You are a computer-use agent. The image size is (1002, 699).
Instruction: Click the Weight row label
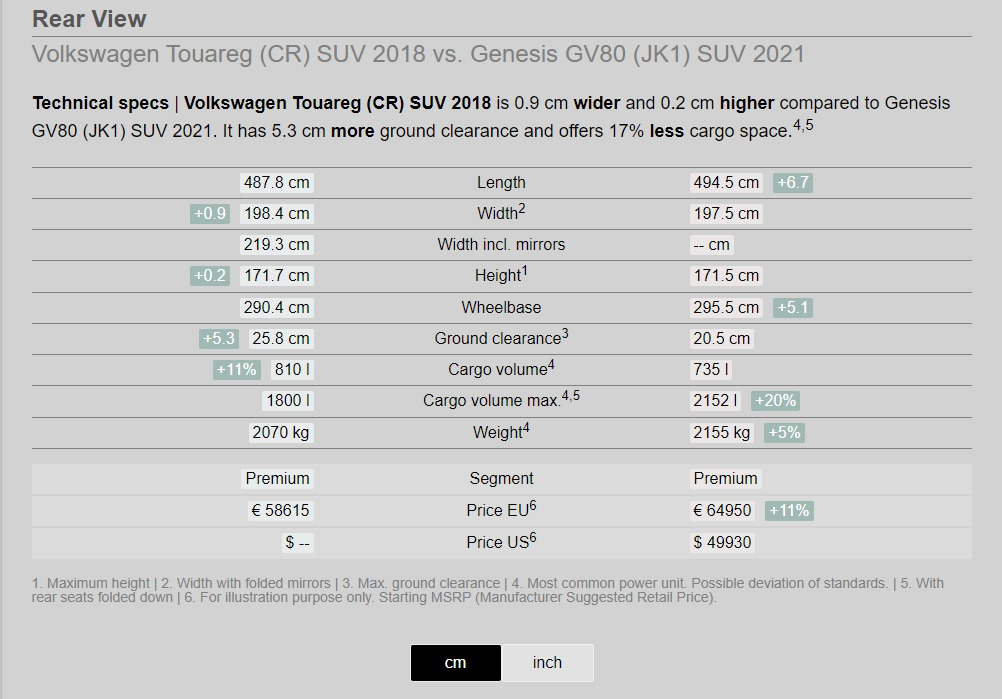coord(501,431)
